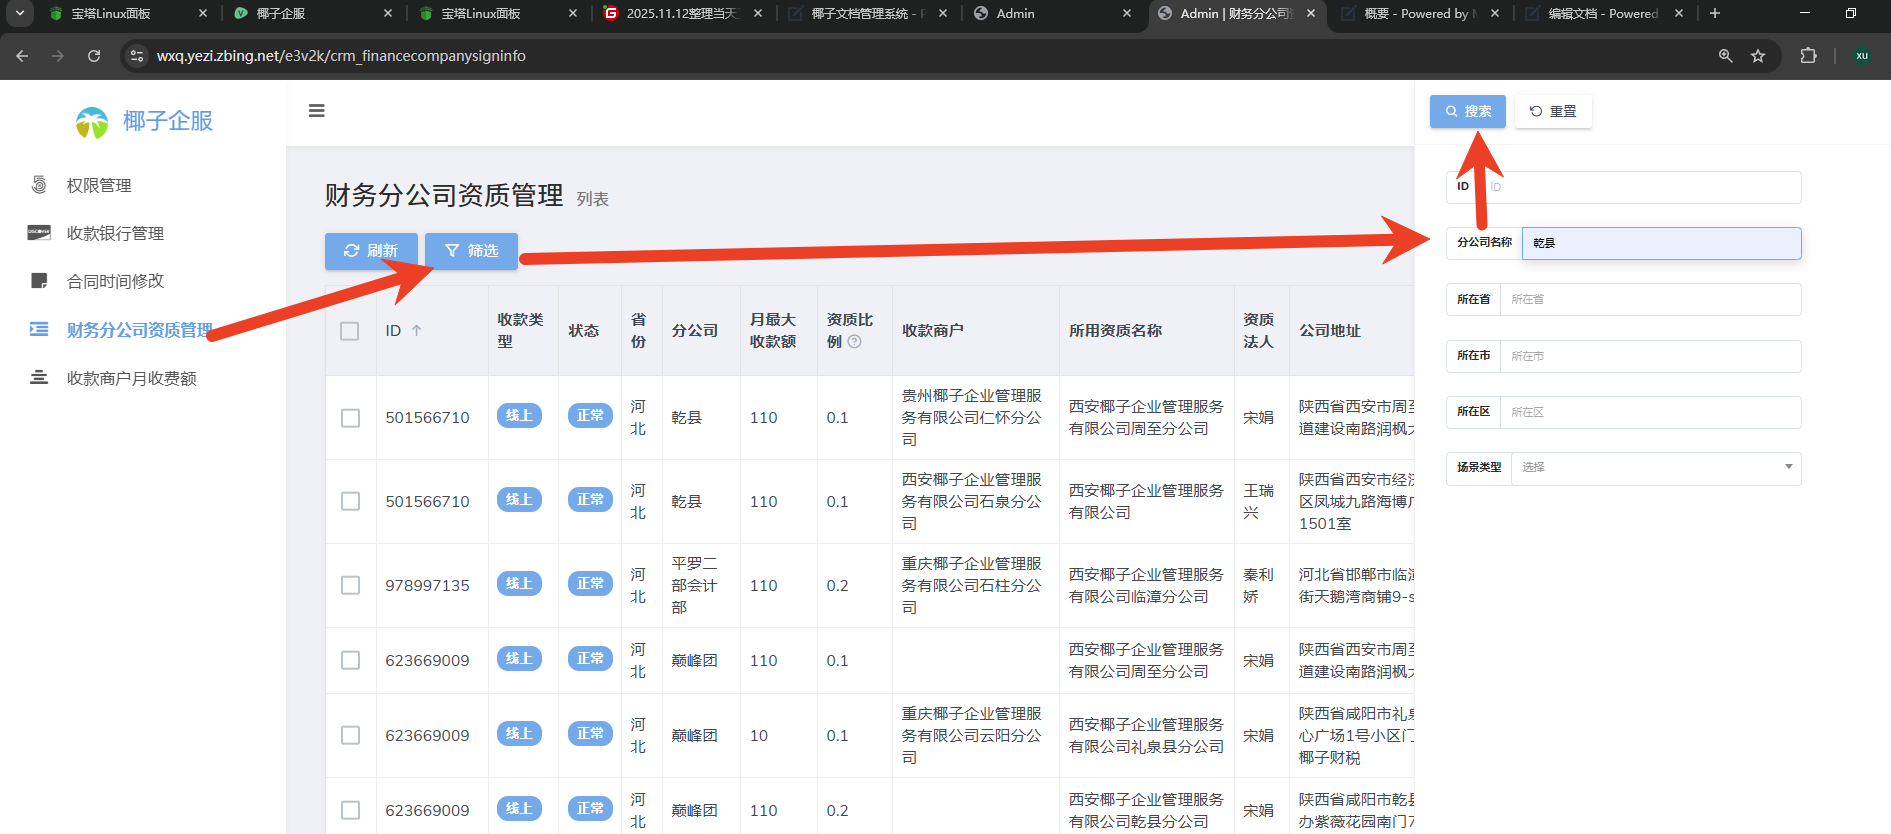Open the browser extensions menu
This screenshot has height=834, width=1891.
tap(1808, 56)
